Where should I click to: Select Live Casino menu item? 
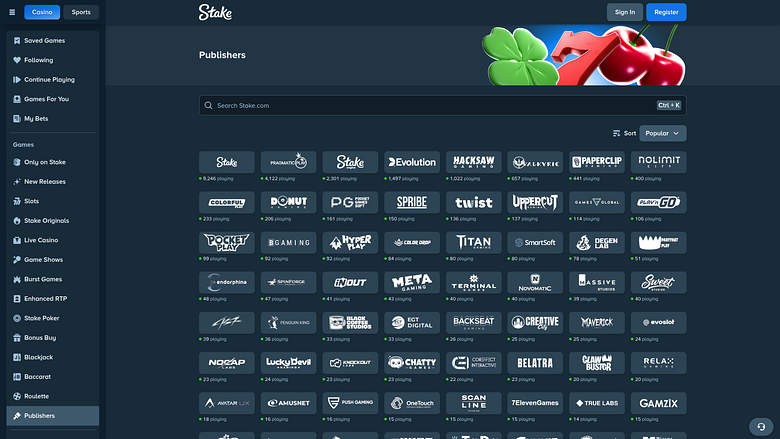coord(53,240)
